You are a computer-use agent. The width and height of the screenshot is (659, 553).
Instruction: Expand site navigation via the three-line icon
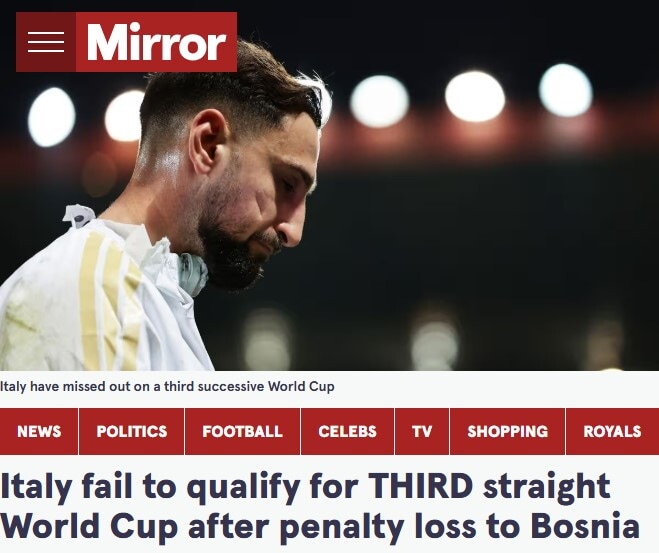[46, 42]
